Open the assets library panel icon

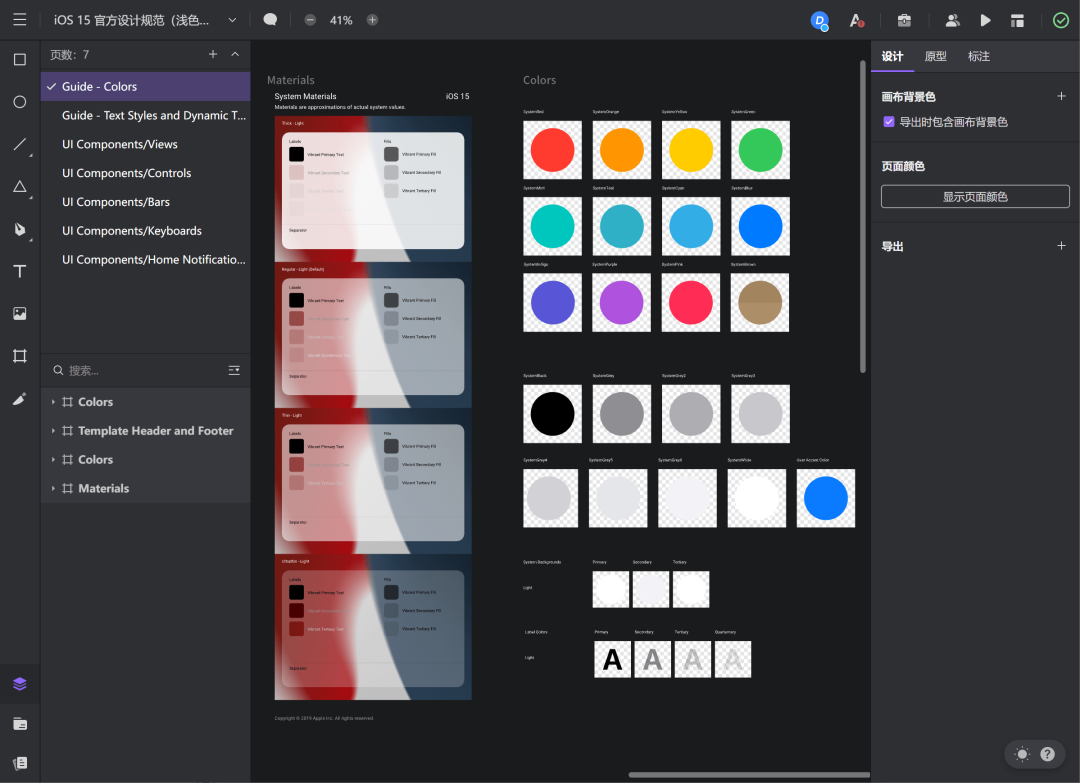[x=20, y=724]
